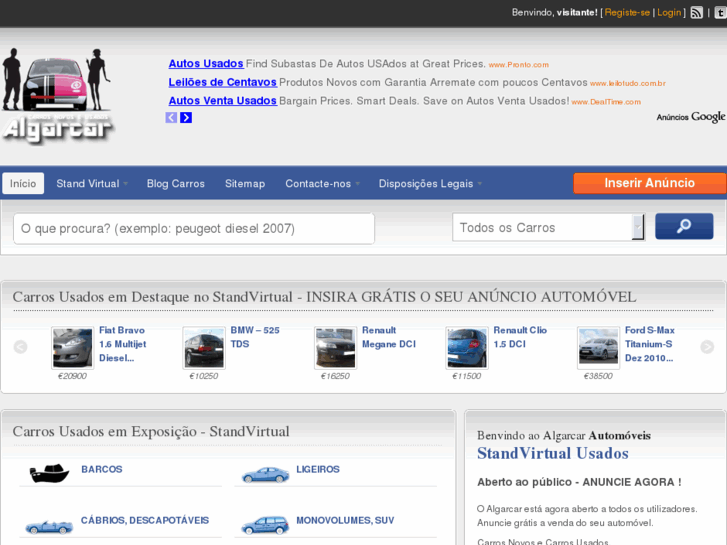
Task: Open Fiat Bravo thumbnail image
Action: point(72,348)
